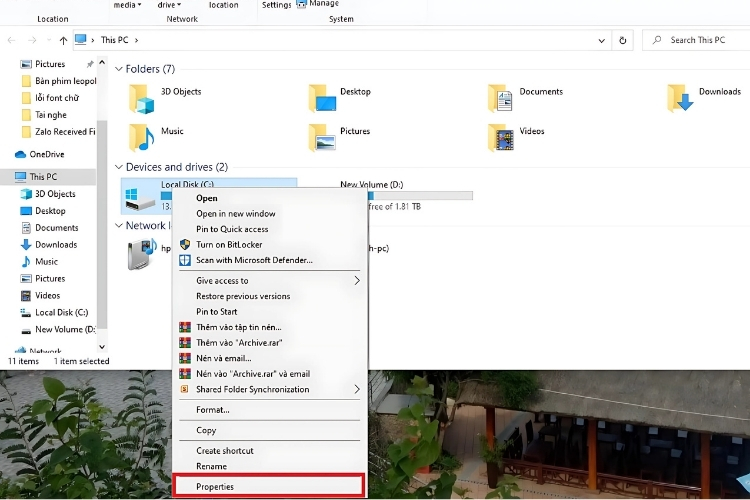
Task: Open the Downloads folder icon
Action: point(682,97)
